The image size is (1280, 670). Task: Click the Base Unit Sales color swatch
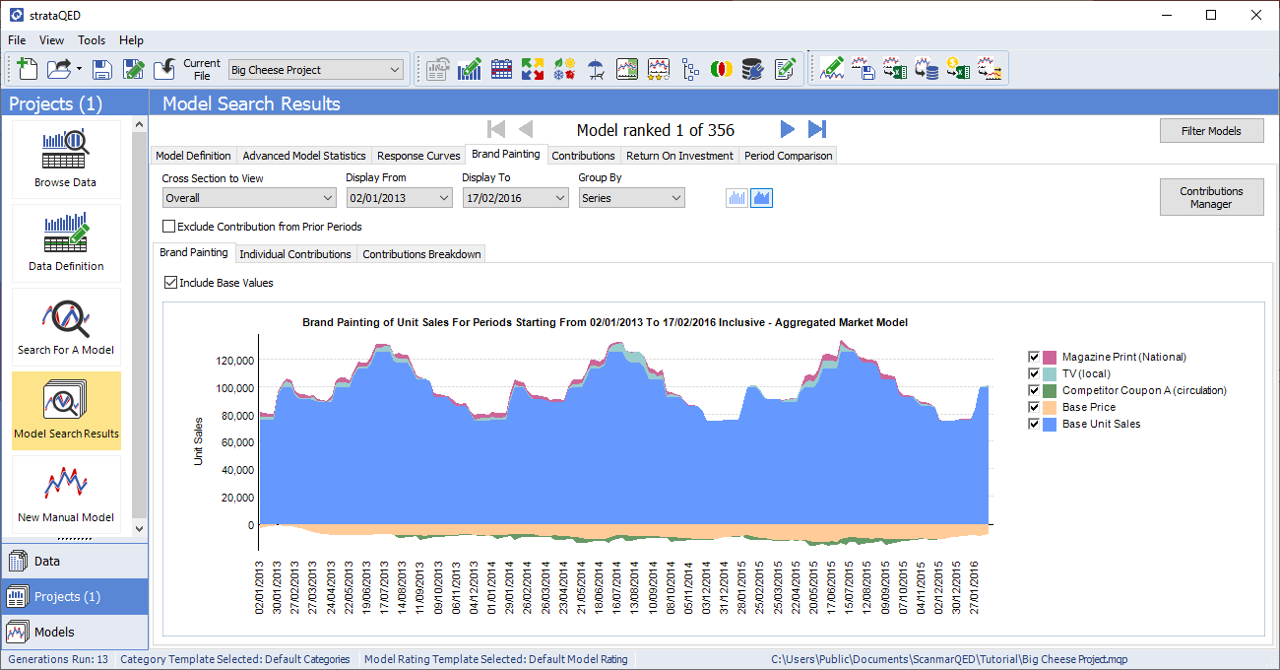[1050, 424]
